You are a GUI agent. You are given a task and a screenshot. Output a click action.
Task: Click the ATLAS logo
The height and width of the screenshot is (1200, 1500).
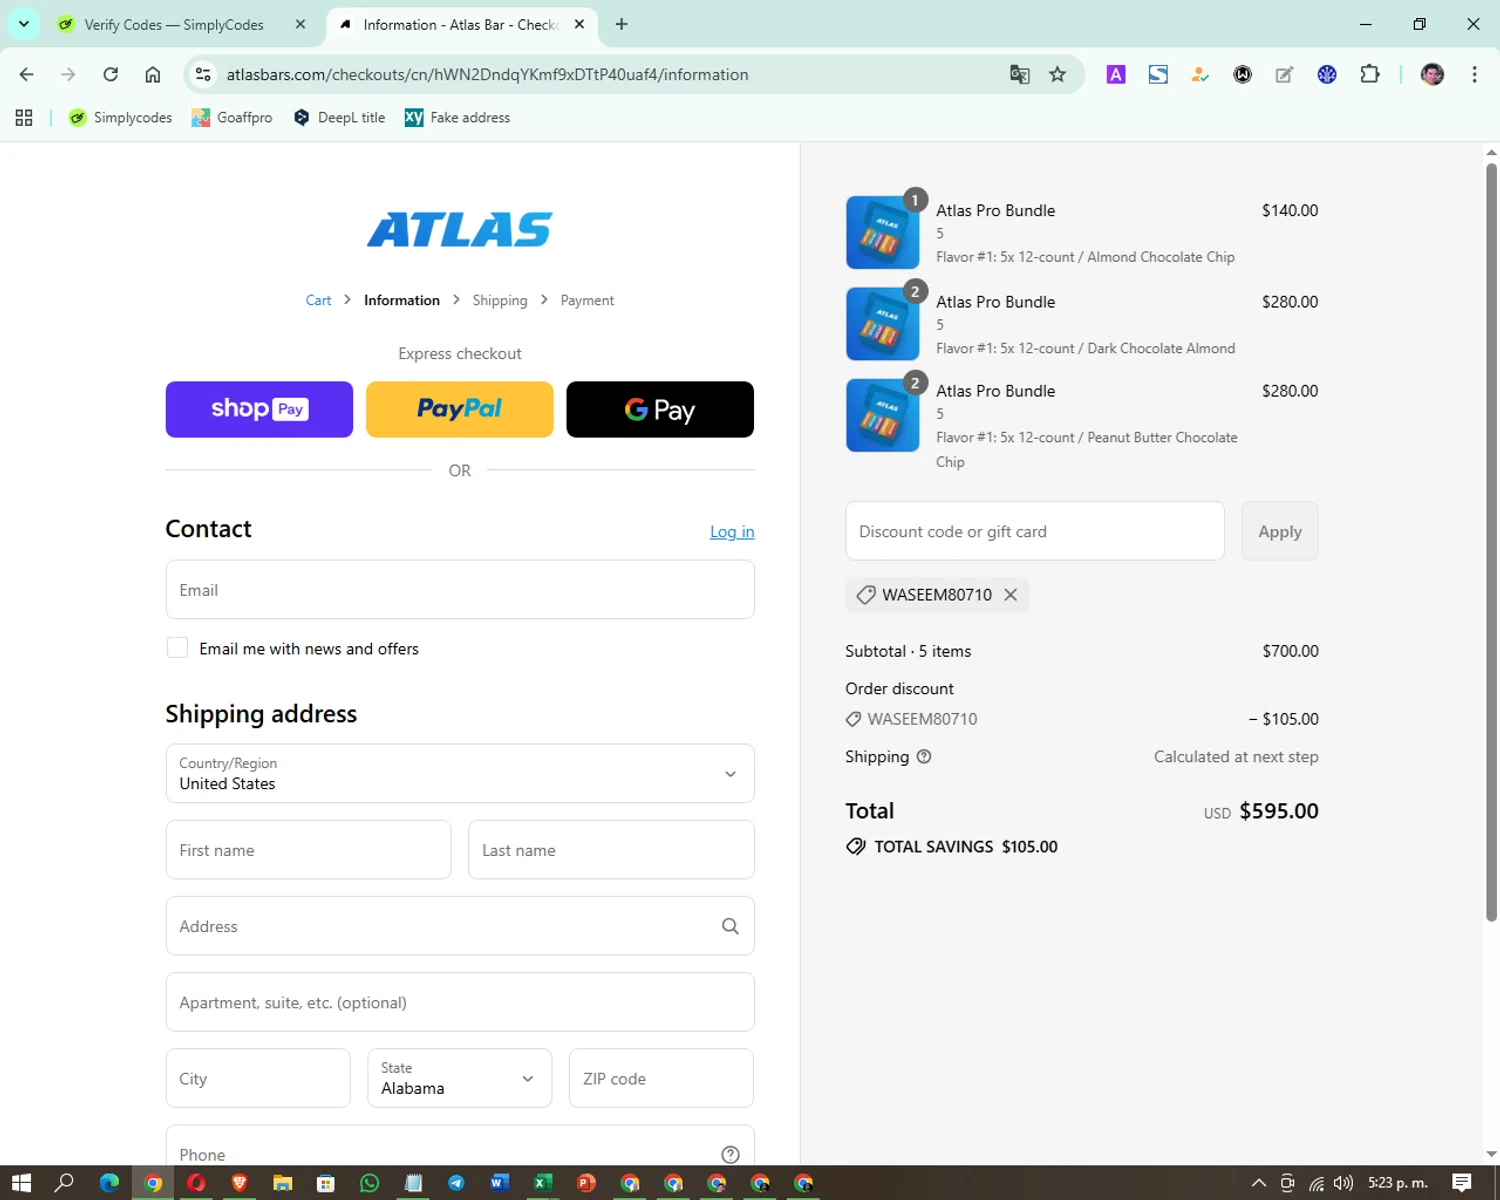460,229
